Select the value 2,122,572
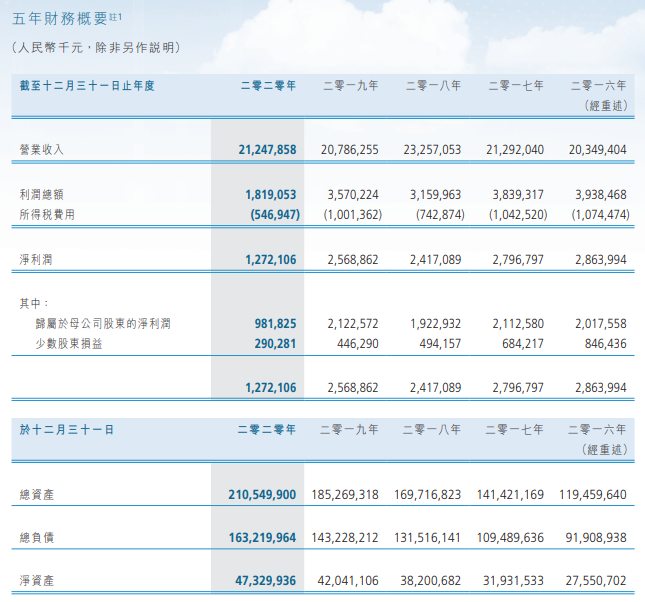Image resolution: width=645 pixels, height=602 pixels. pyautogui.click(x=353, y=323)
